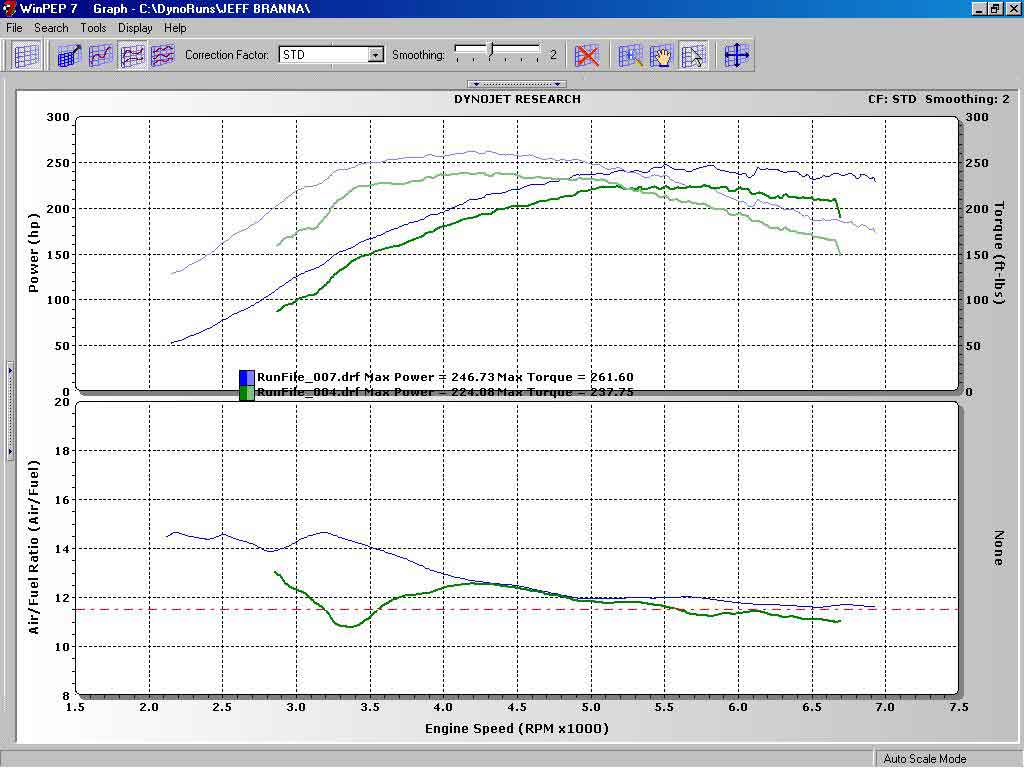Select the hand pan tool
Viewport: 1024px width, 768px height.
click(x=662, y=56)
